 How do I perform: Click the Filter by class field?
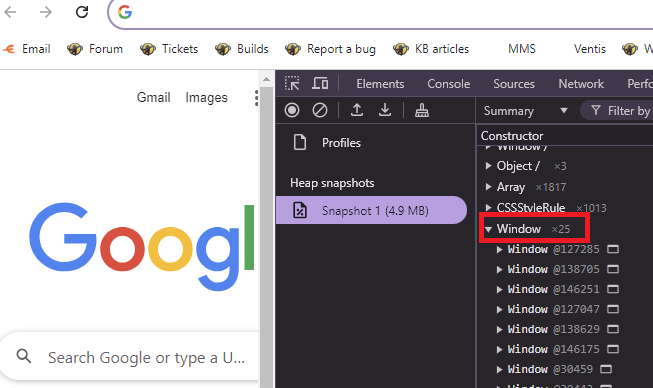pyautogui.click(x=617, y=111)
